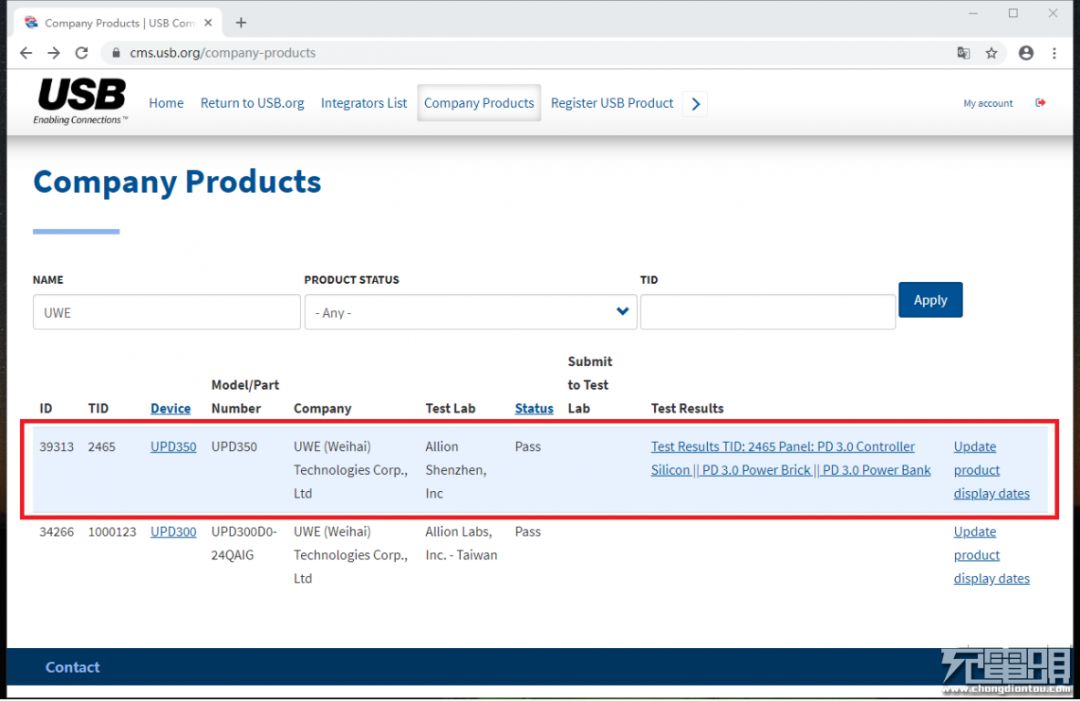The height and width of the screenshot is (701, 1080).
Task: Click the USB Enabling Connections logo
Action: [81, 101]
